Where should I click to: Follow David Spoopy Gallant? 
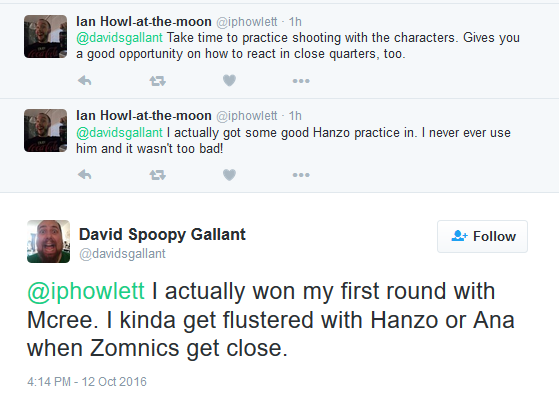(482, 236)
